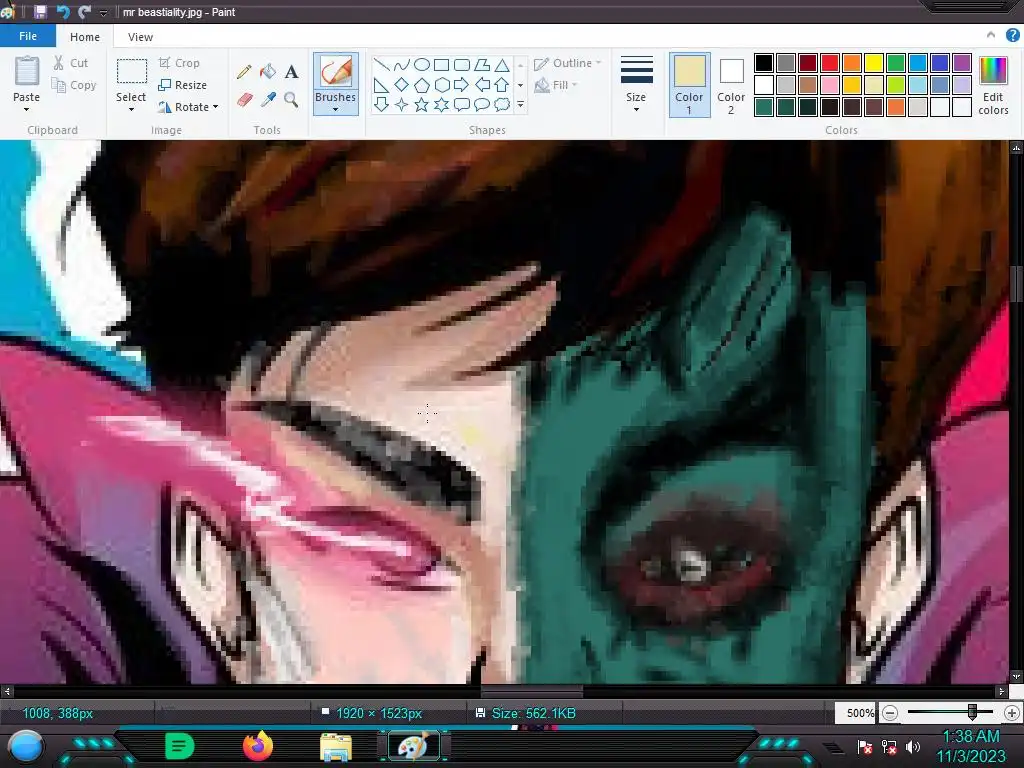Select the Pencil tool
This screenshot has width=1024, height=768.
point(244,71)
